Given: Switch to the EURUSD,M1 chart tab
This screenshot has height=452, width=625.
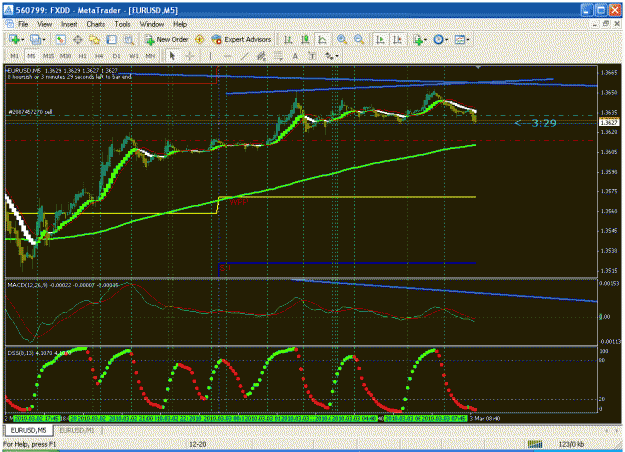Looking at the screenshot, I should coord(77,430).
